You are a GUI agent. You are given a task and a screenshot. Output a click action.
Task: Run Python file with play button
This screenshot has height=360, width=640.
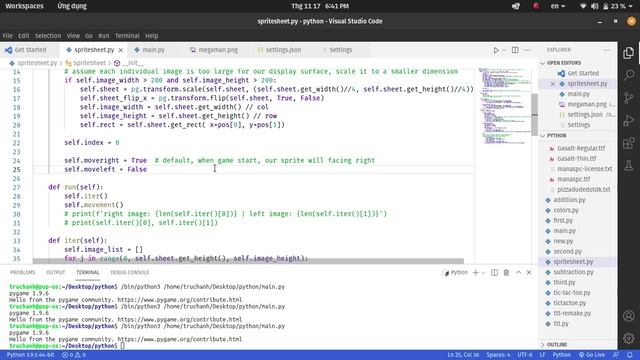[496, 50]
